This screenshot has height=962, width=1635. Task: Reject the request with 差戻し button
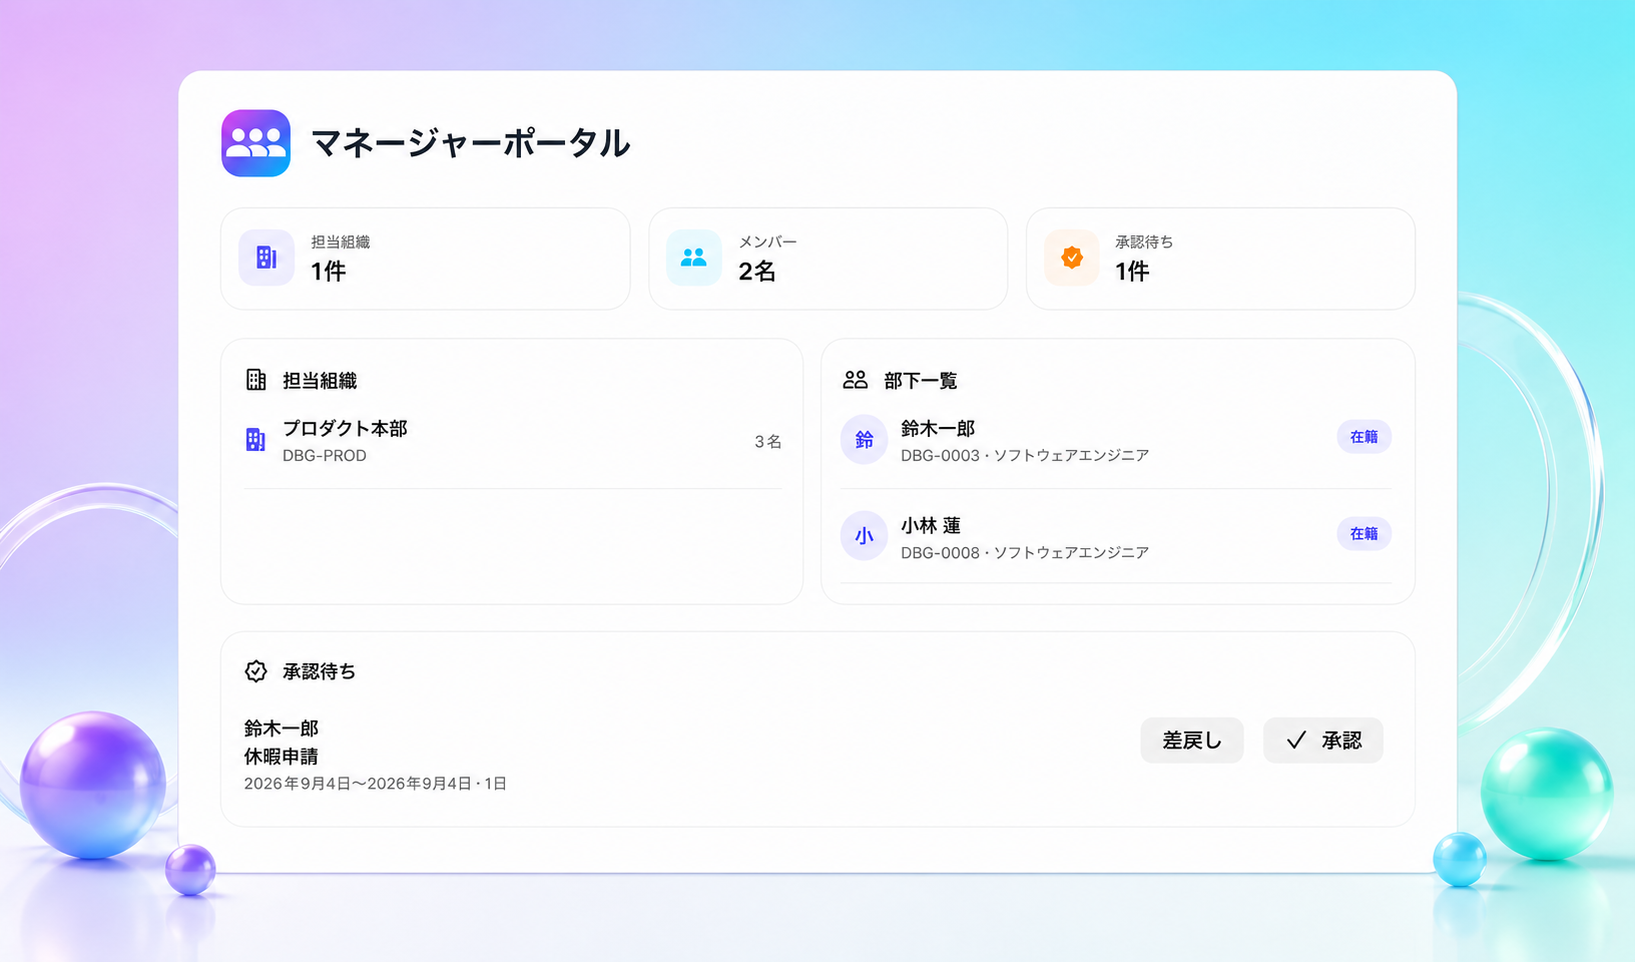[x=1192, y=740]
